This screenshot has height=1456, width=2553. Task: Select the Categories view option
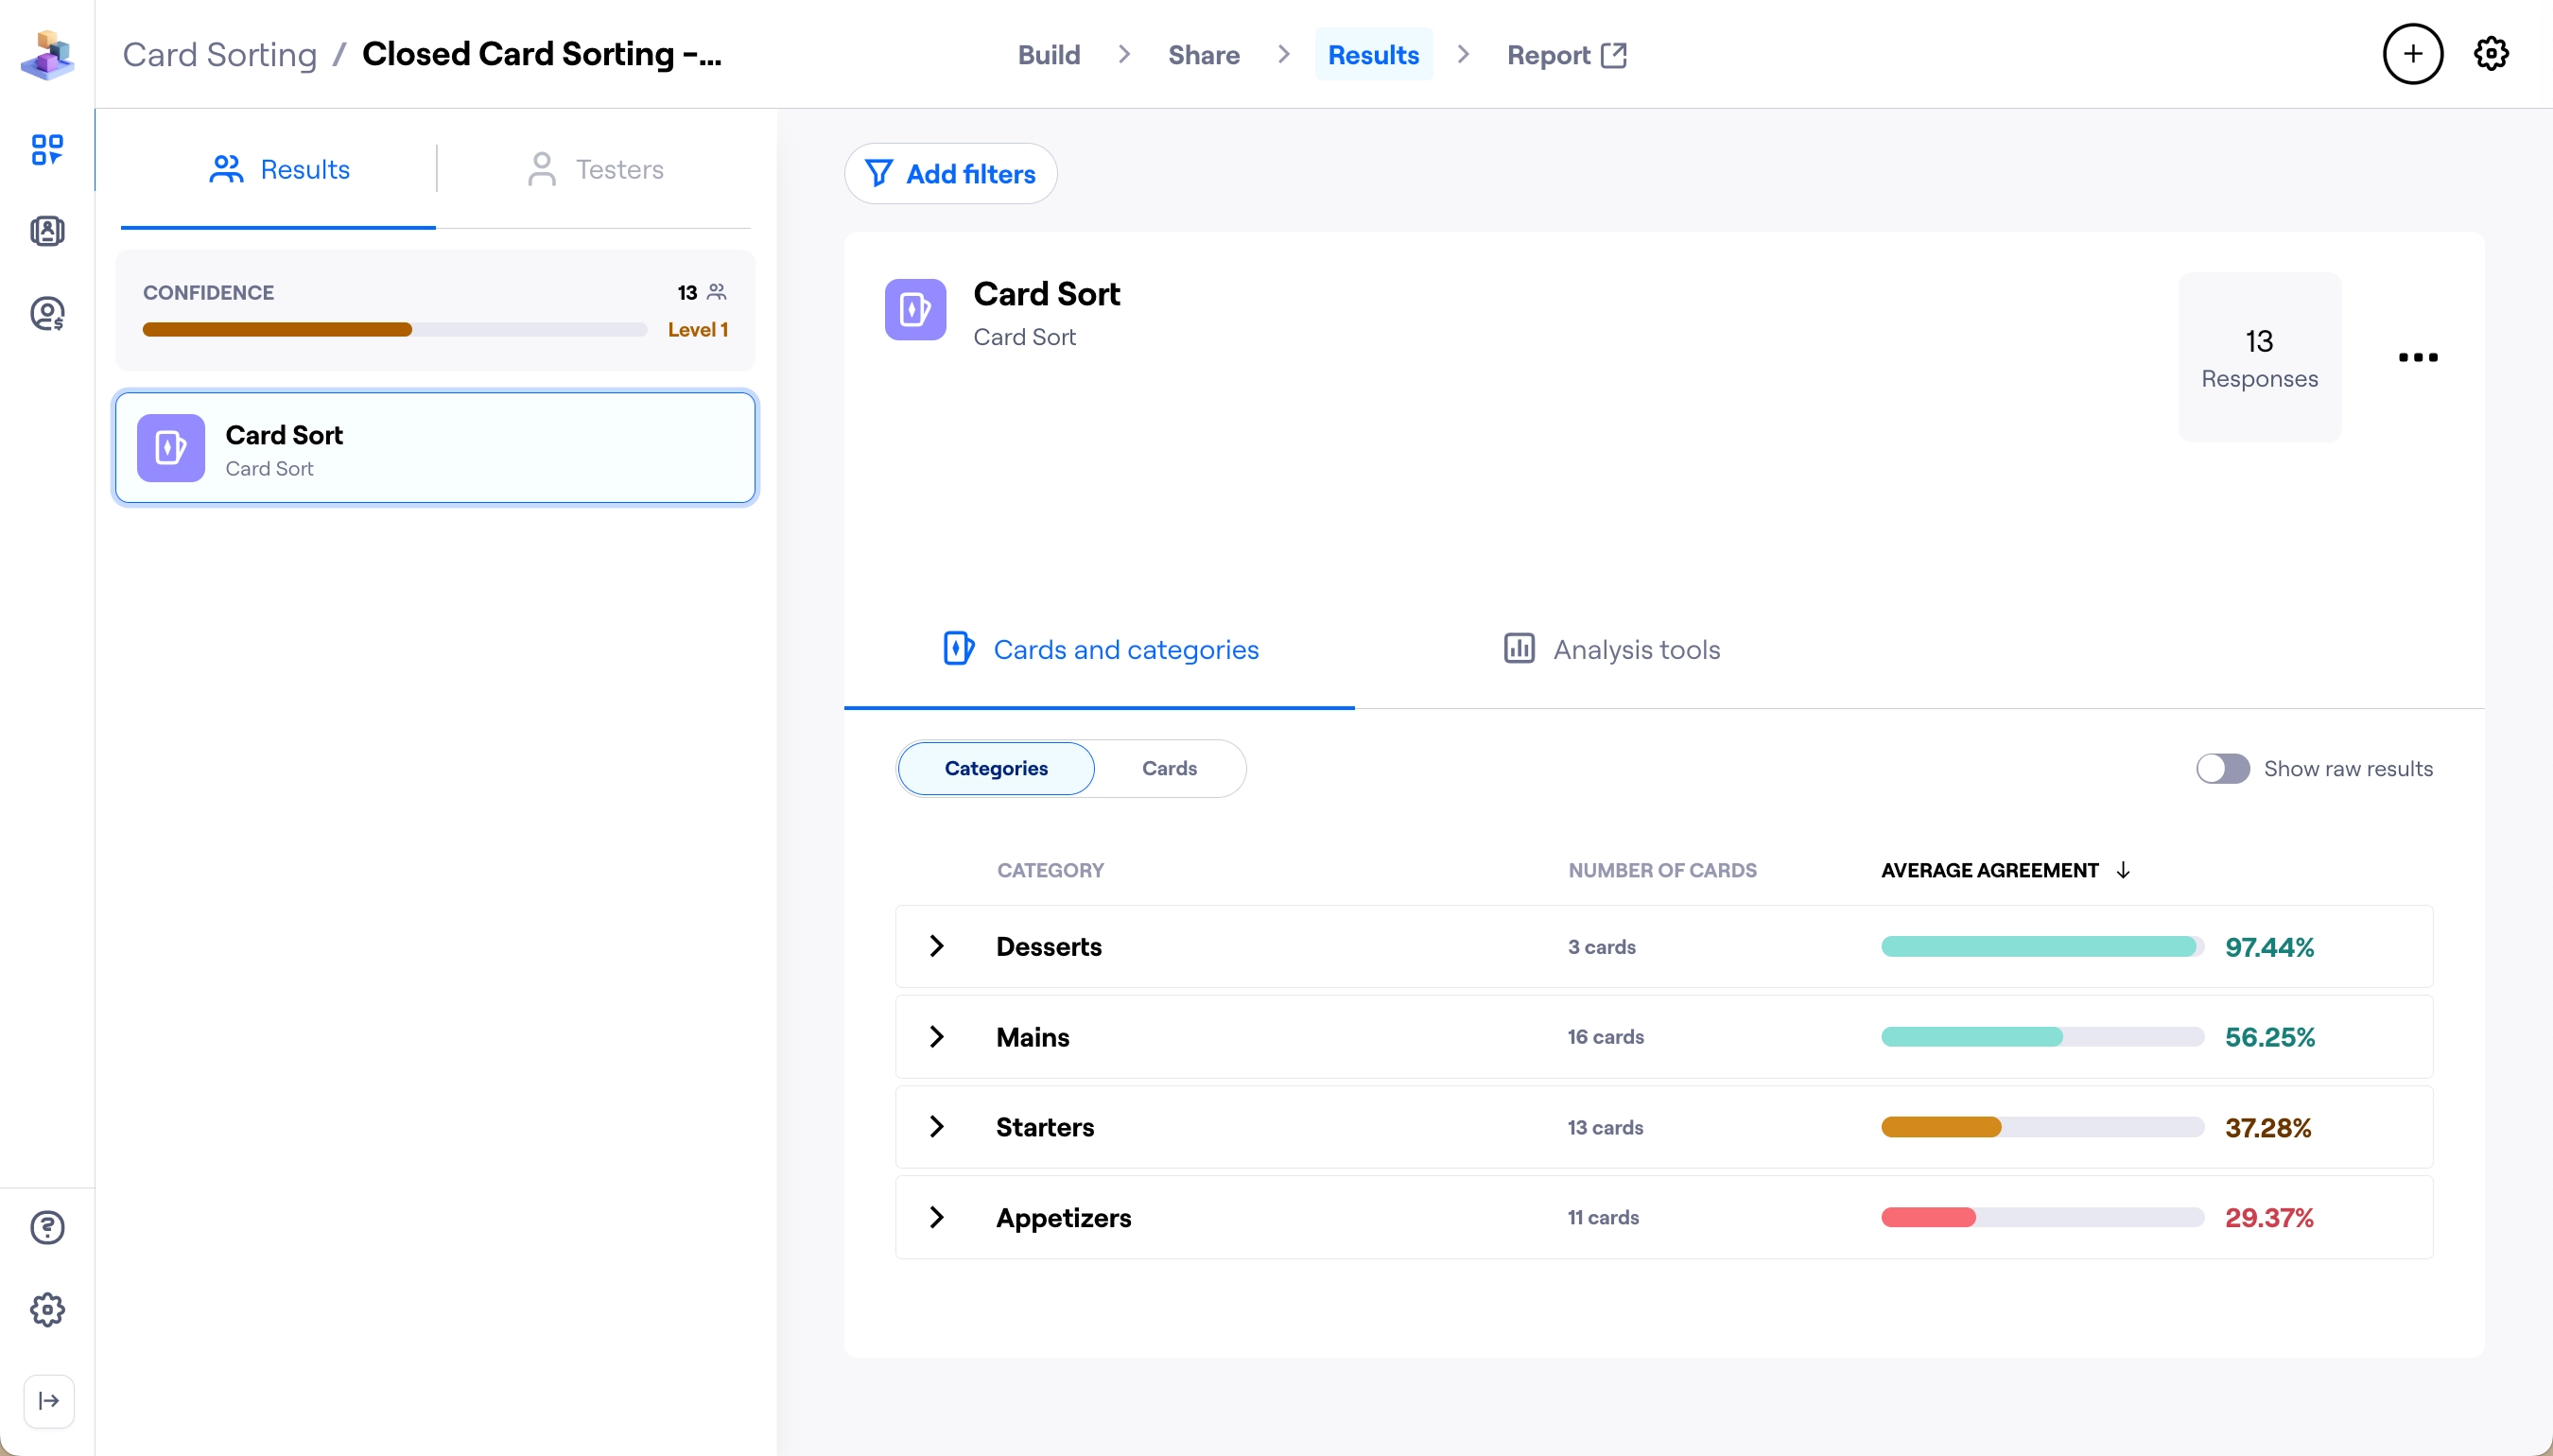[995, 768]
